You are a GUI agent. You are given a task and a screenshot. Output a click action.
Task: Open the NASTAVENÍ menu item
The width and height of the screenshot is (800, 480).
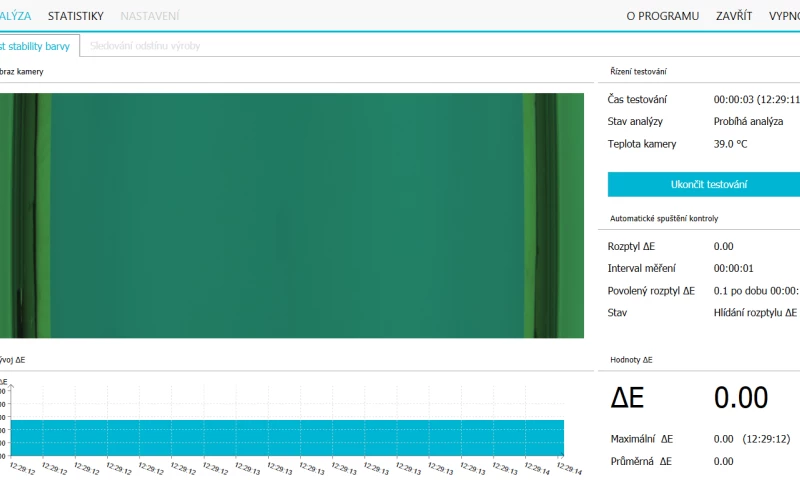coord(151,16)
